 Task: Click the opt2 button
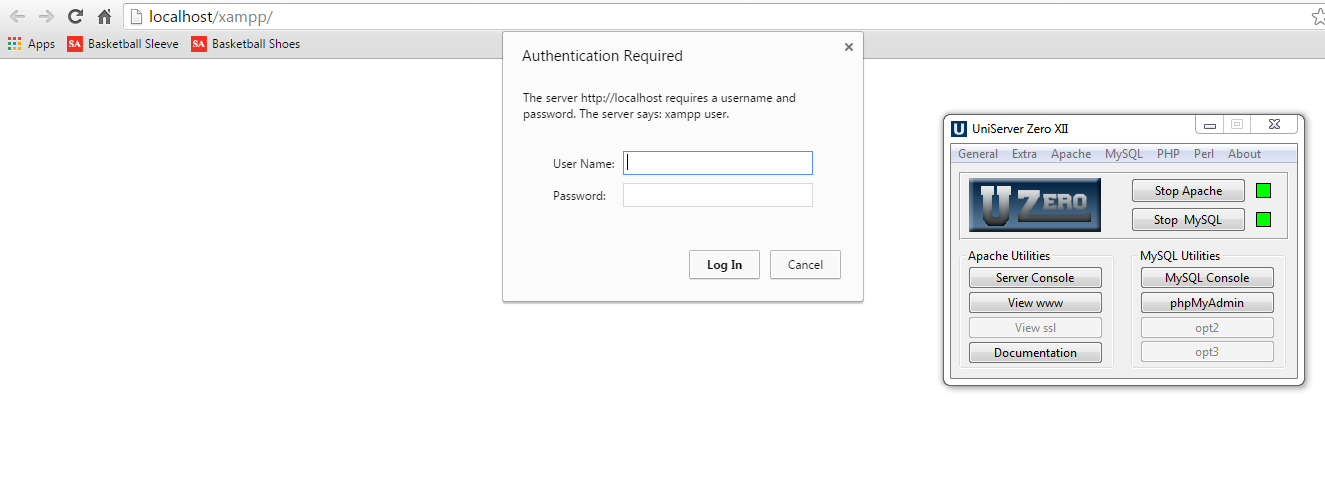click(1207, 328)
